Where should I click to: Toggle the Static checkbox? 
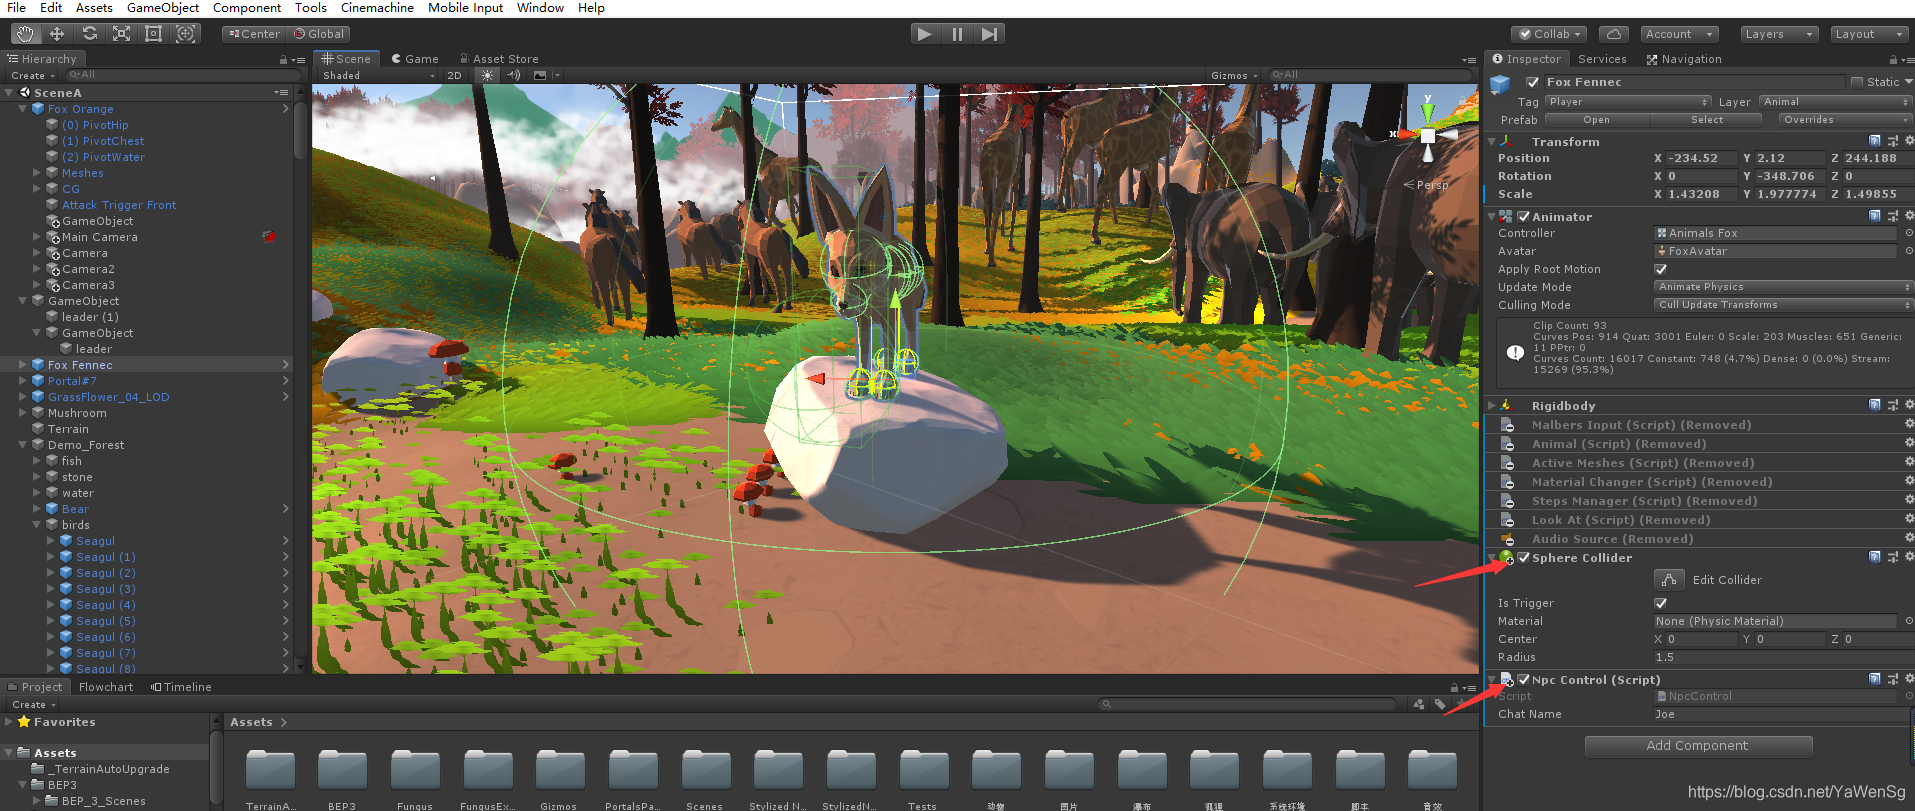(x=1857, y=82)
